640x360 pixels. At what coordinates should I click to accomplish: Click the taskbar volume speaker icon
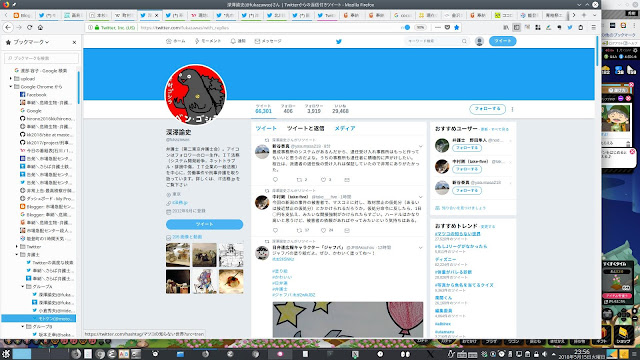tap(545, 354)
